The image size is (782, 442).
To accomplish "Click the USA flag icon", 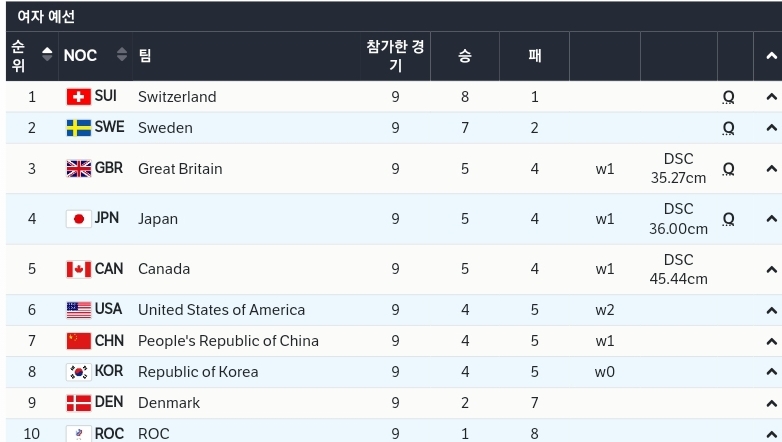I will (x=79, y=310).
